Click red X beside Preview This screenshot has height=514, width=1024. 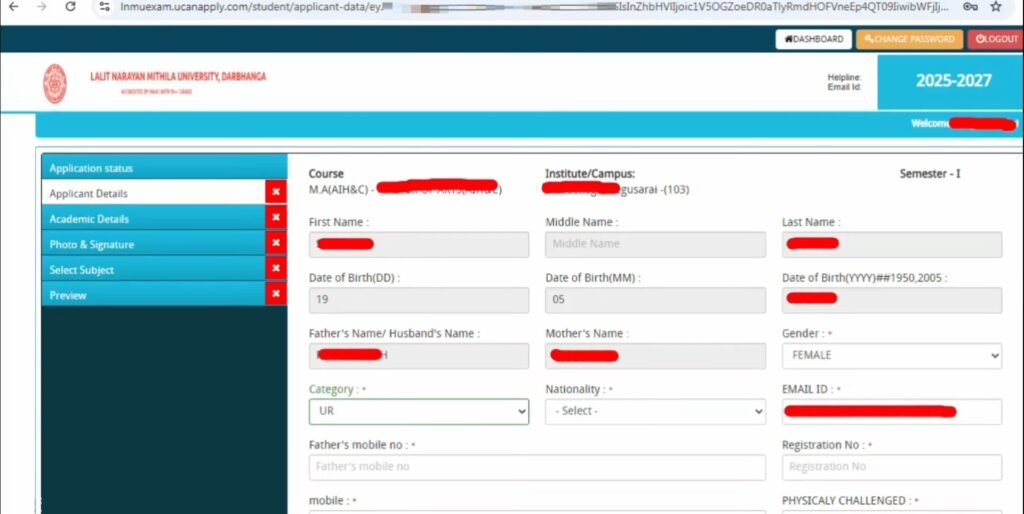tap(276, 294)
